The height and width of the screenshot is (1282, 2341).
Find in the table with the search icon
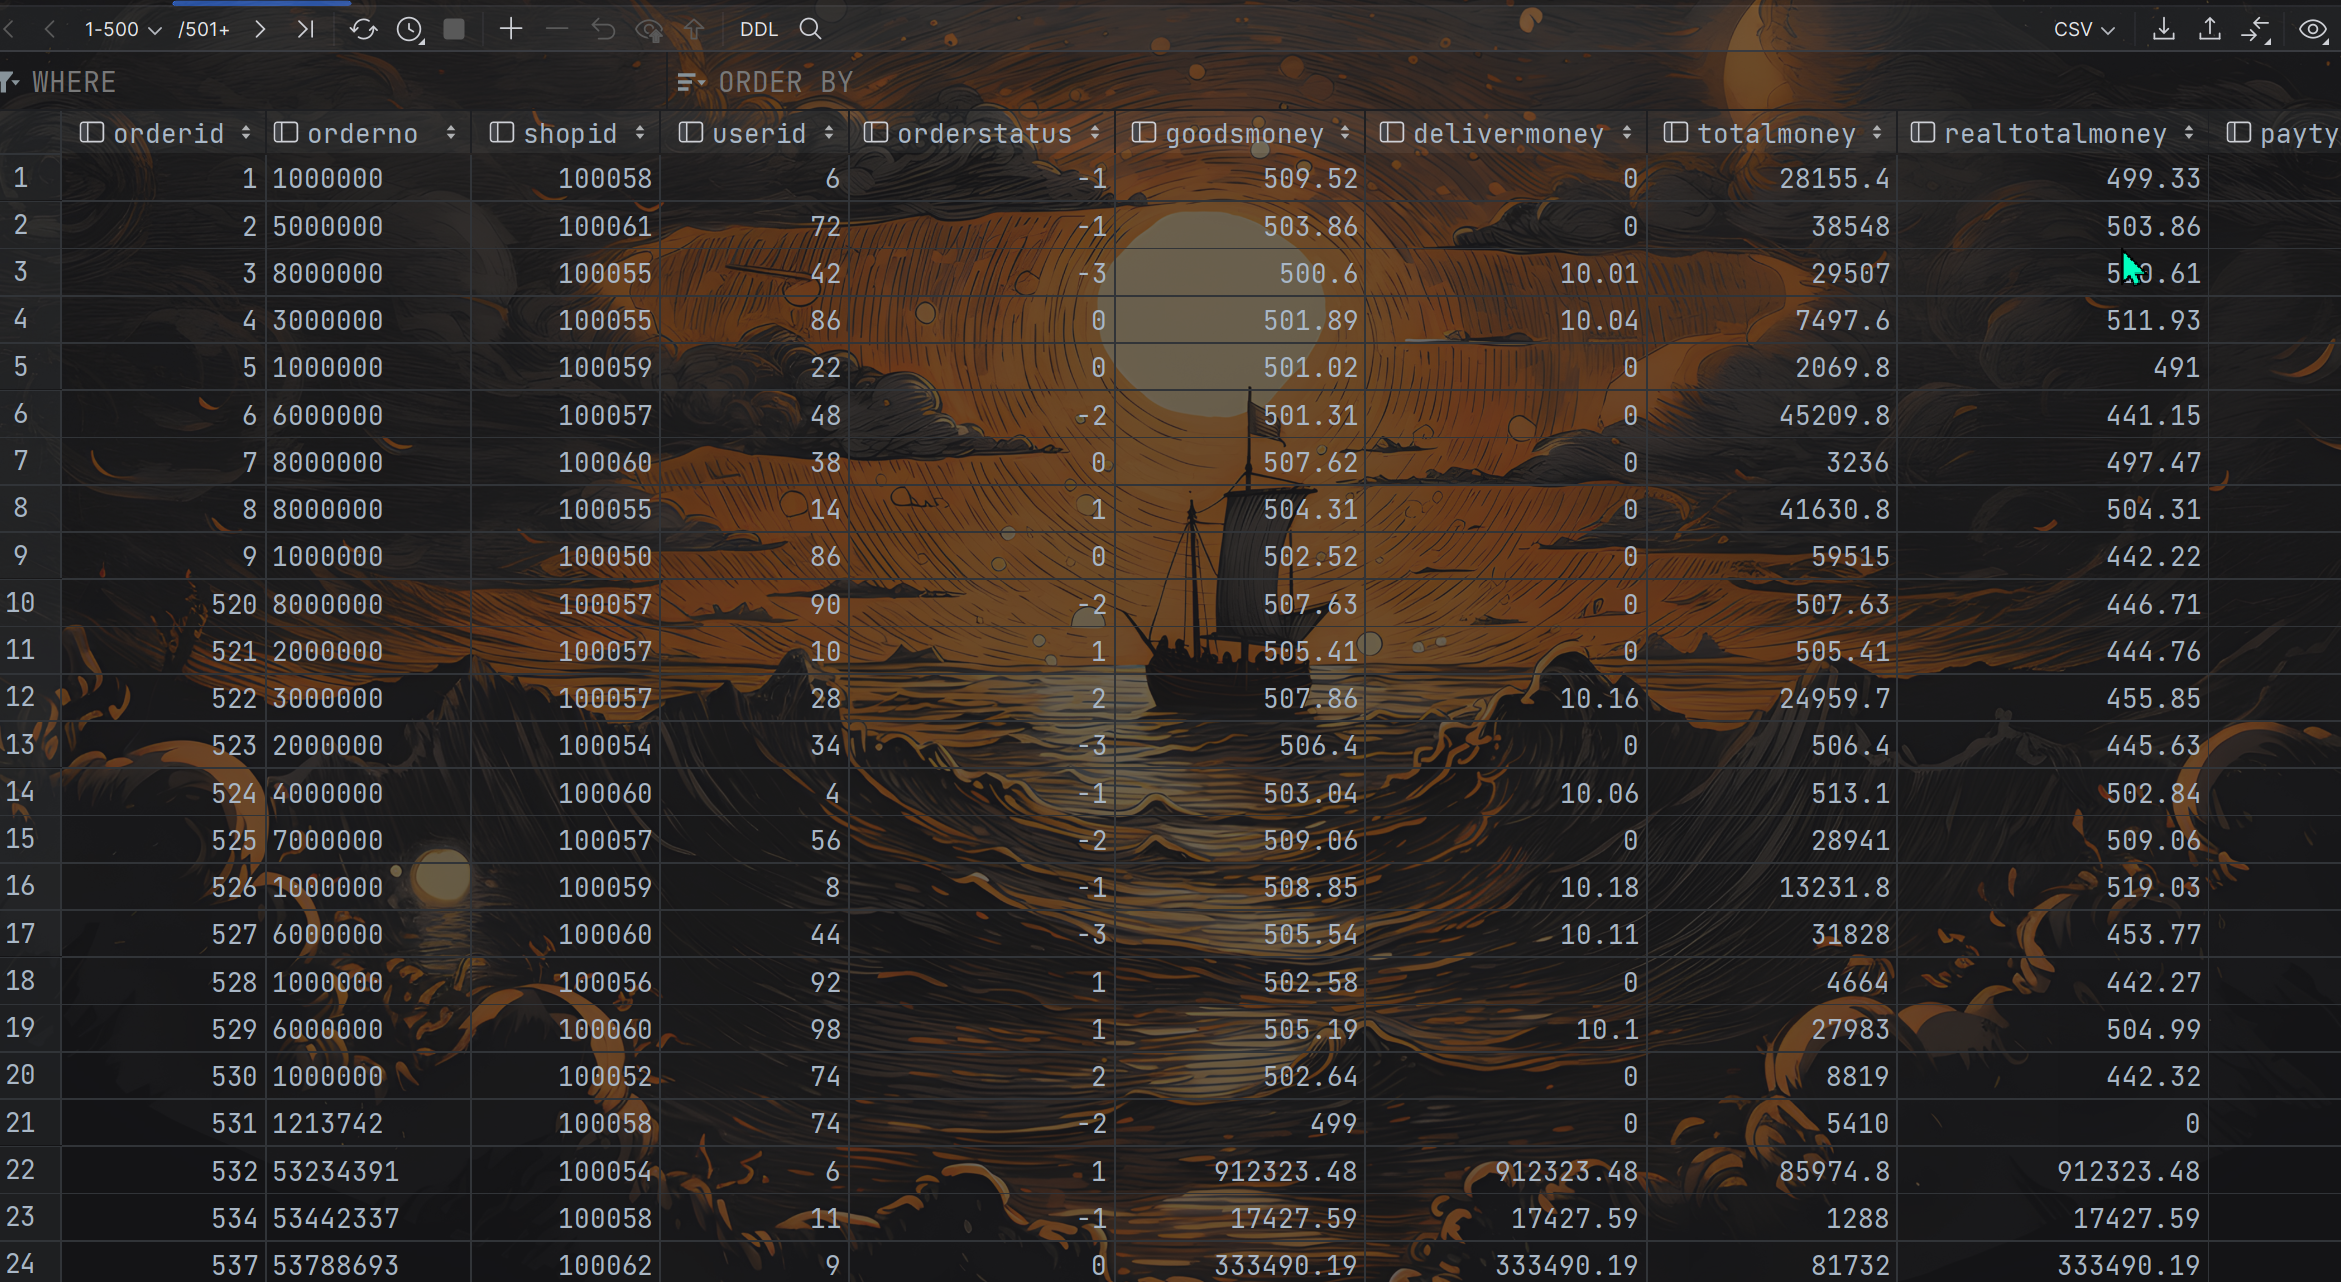pos(810,29)
